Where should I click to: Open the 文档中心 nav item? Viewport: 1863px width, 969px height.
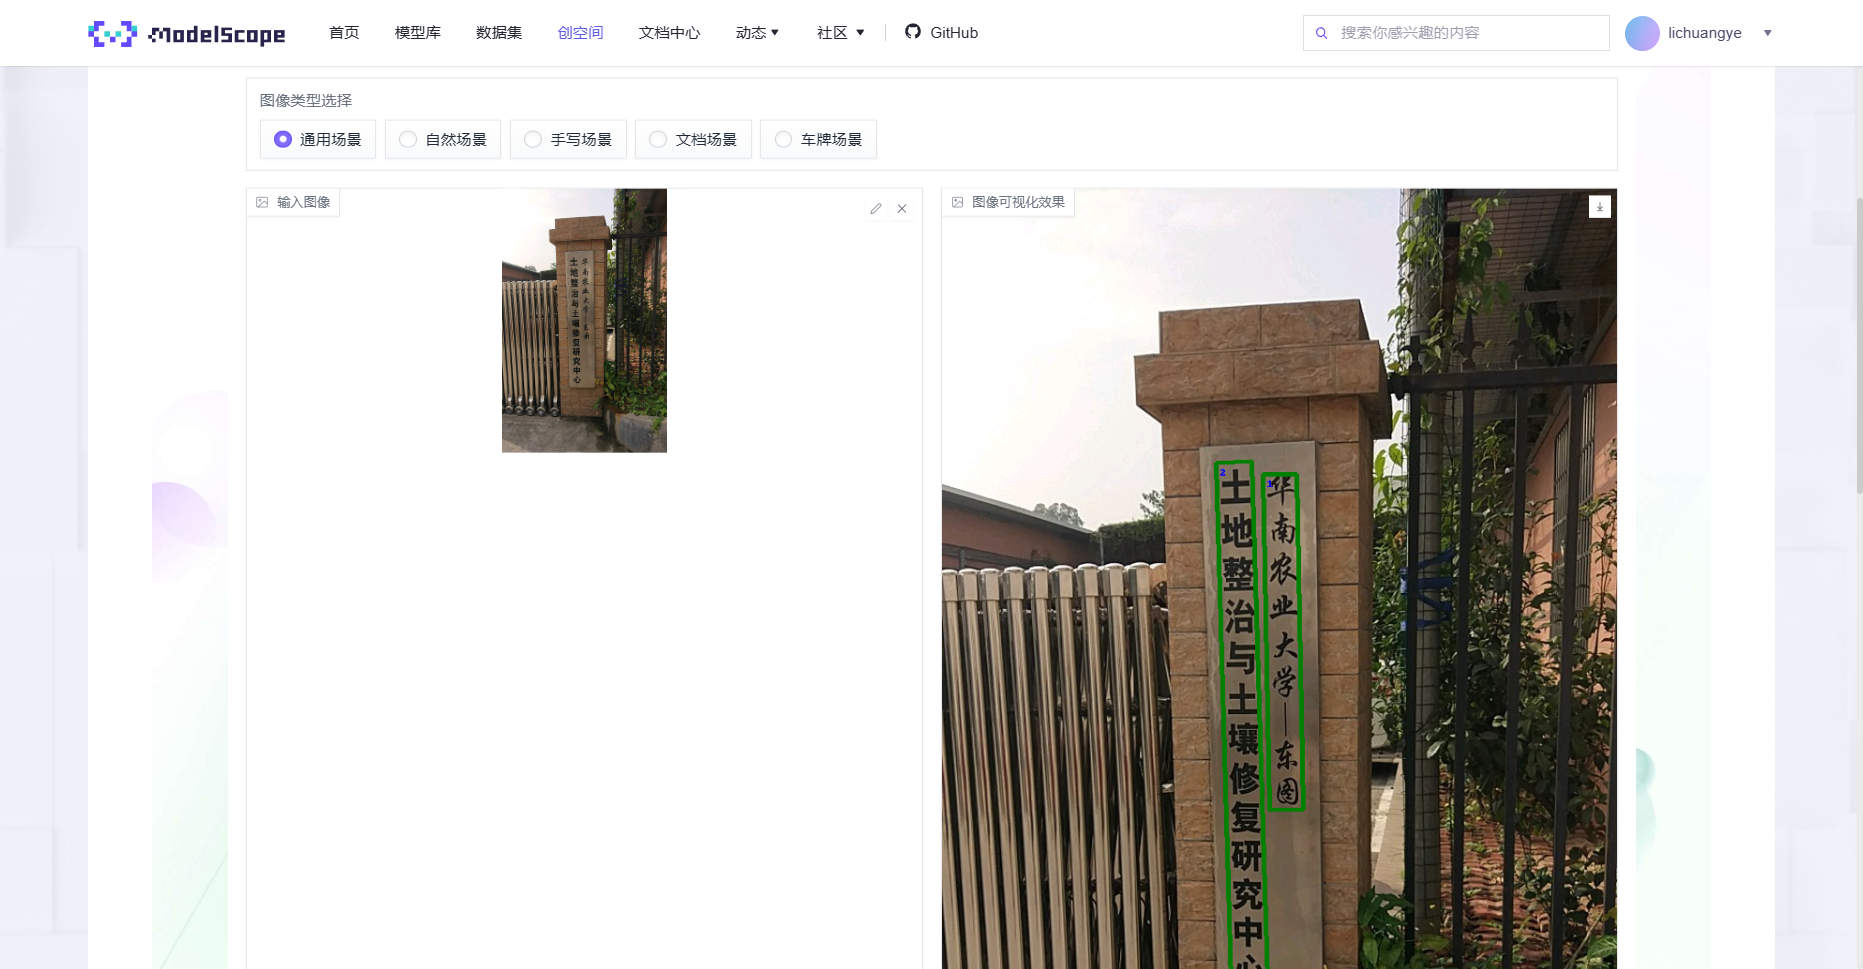pyautogui.click(x=669, y=33)
